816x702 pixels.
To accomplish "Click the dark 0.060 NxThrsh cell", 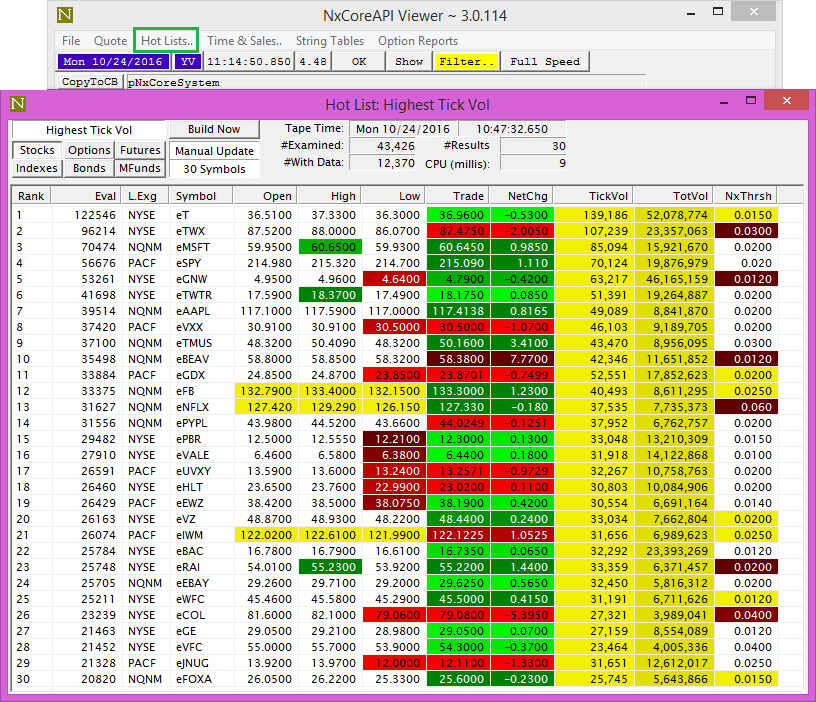I will [746, 407].
